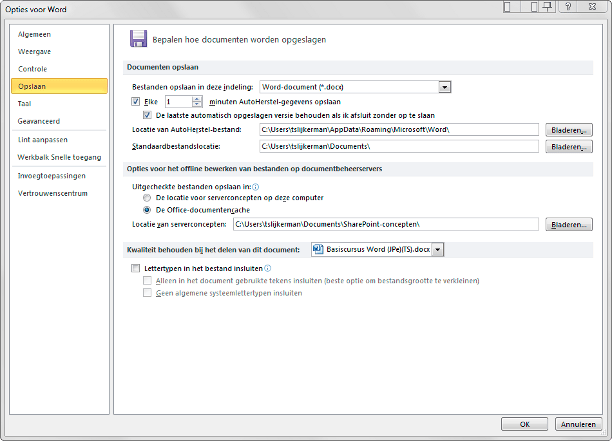Viewport: 612px width, 441px height.
Task: Toggle the Elke minuten AutoHerstel checkbox
Action: coord(135,101)
